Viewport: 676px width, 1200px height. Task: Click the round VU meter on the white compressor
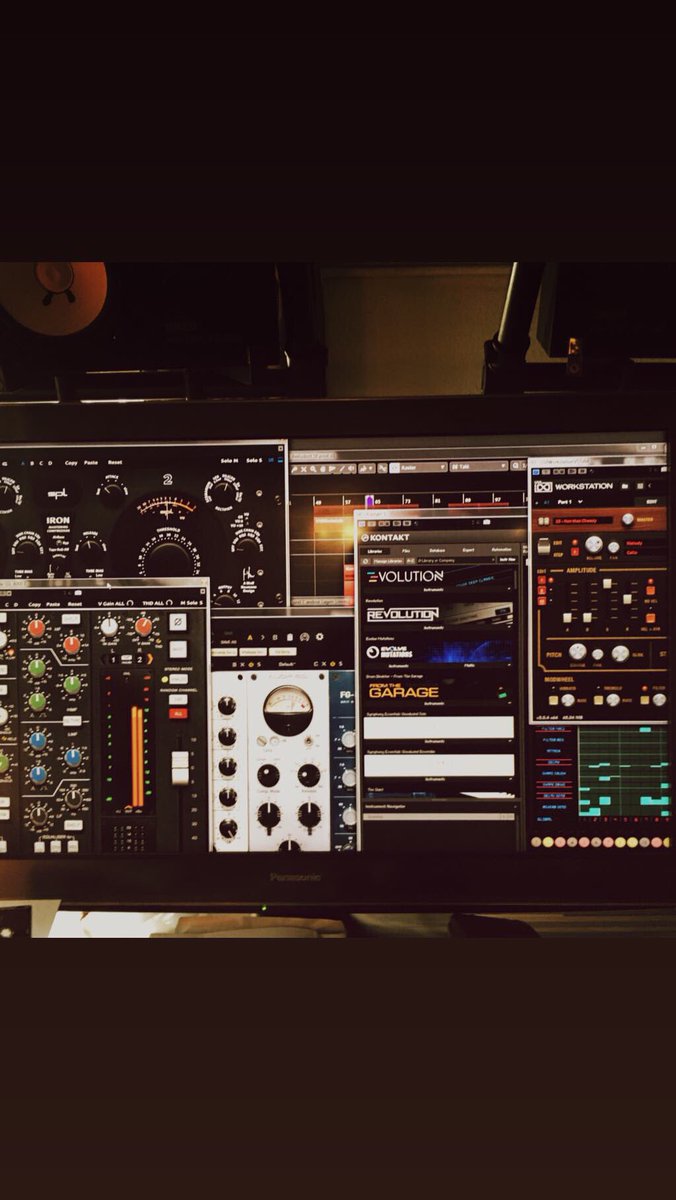coord(288,710)
